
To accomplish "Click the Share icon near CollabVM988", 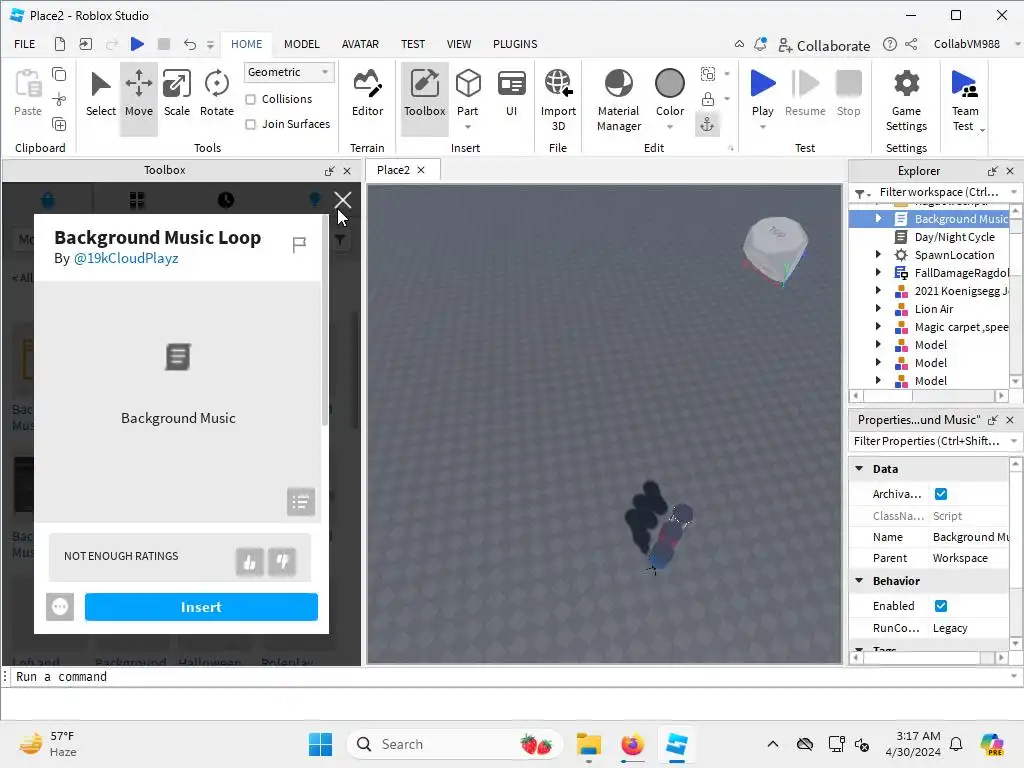I will [912, 44].
